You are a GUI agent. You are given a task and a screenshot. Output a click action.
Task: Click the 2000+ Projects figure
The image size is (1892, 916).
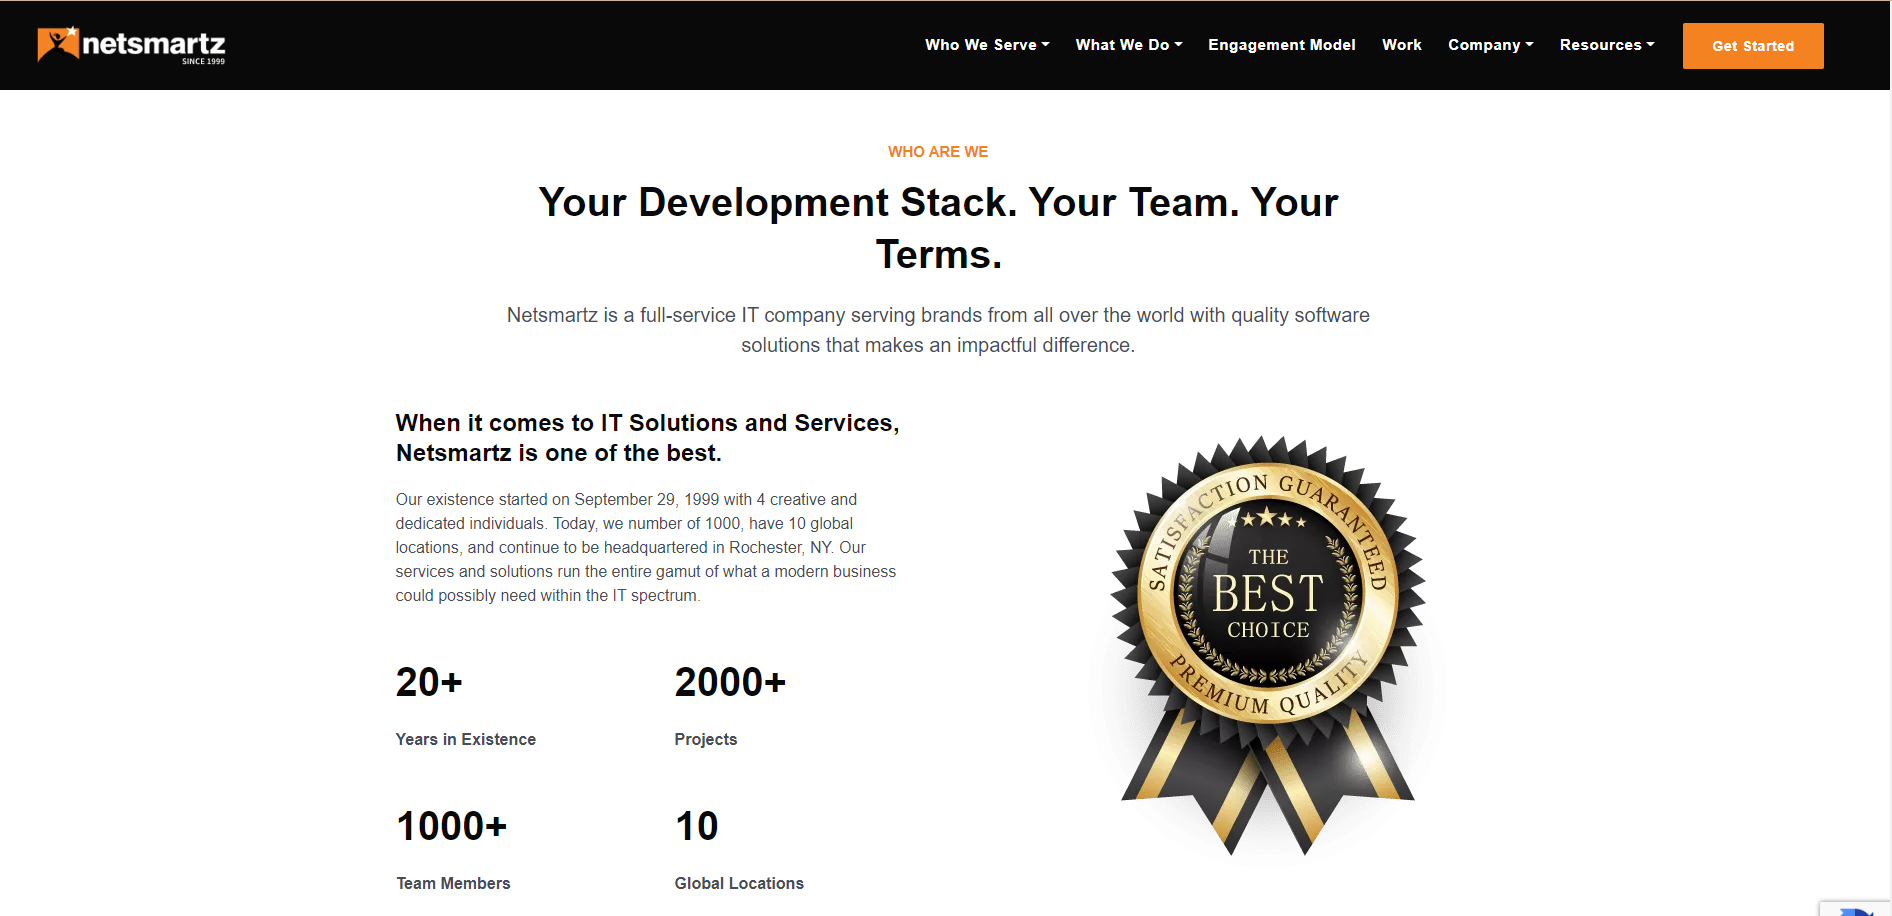click(x=730, y=682)
